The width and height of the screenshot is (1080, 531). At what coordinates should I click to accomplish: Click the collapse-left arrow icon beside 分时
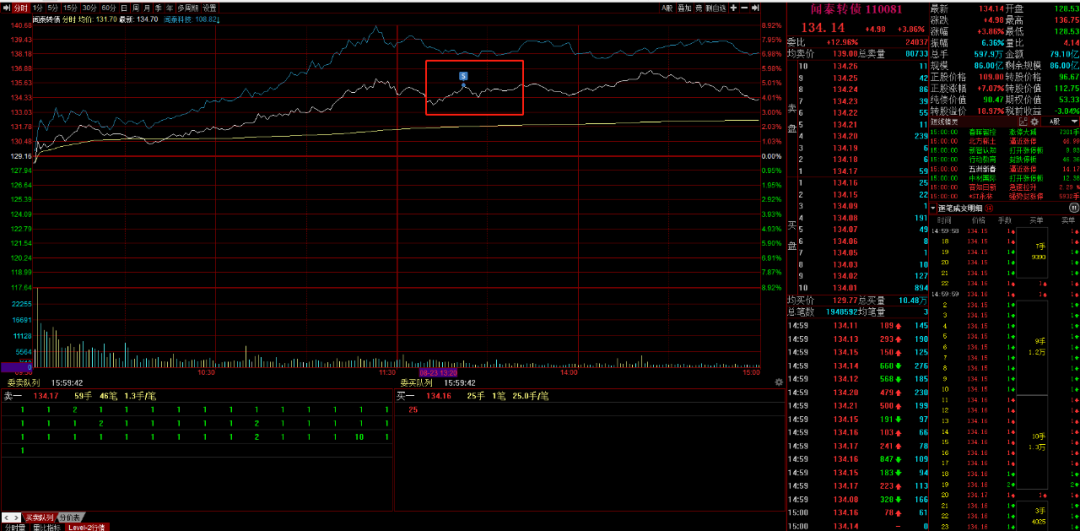tap(7, 8)
